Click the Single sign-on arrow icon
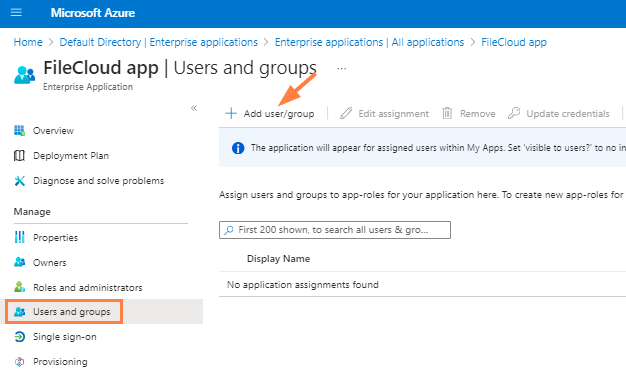Viewport: 626px width, 371px height. tap(20, 337)
